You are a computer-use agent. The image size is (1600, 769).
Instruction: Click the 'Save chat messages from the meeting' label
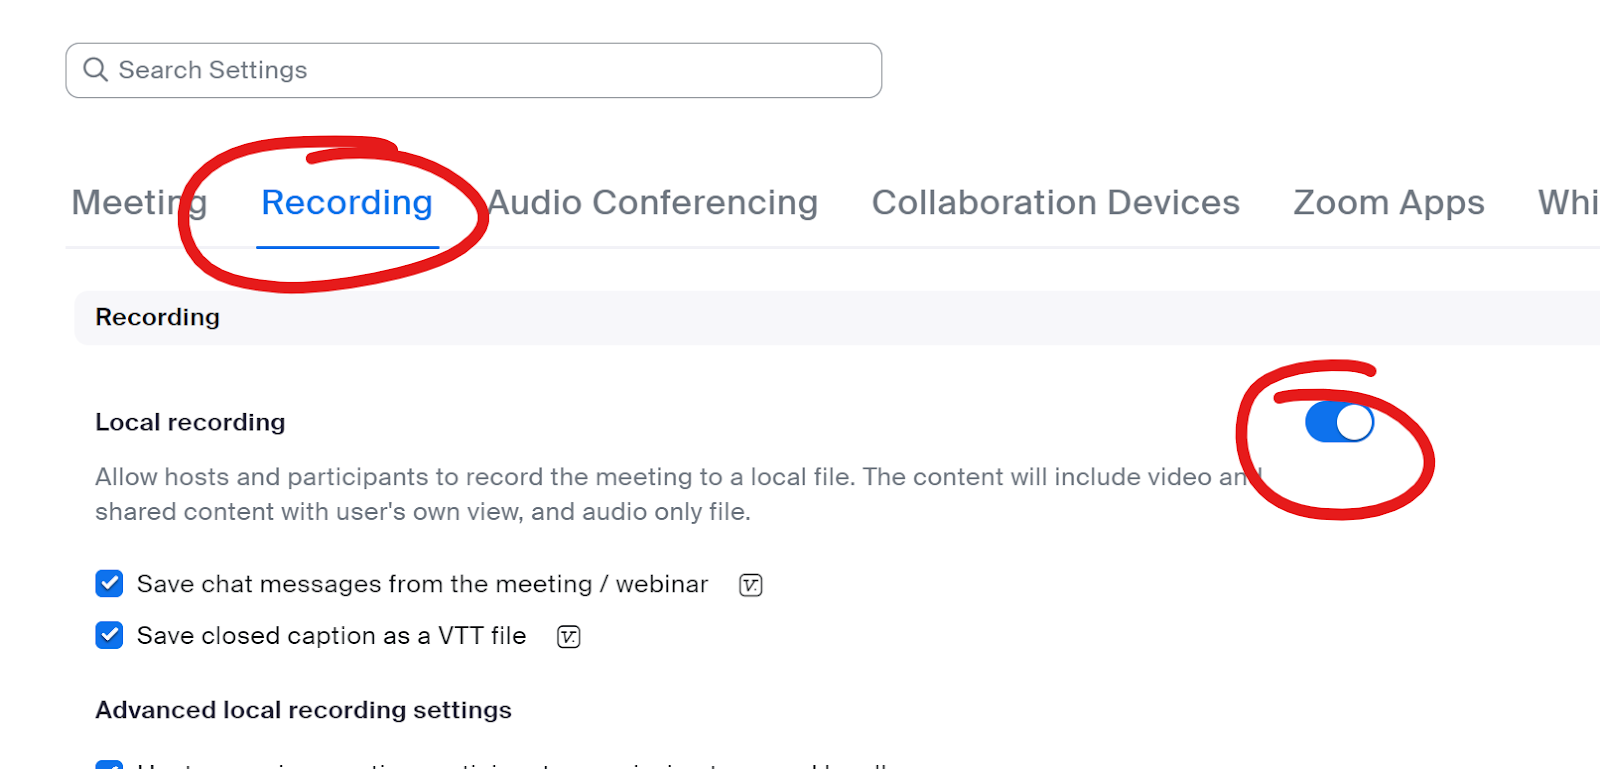[422, 584]
